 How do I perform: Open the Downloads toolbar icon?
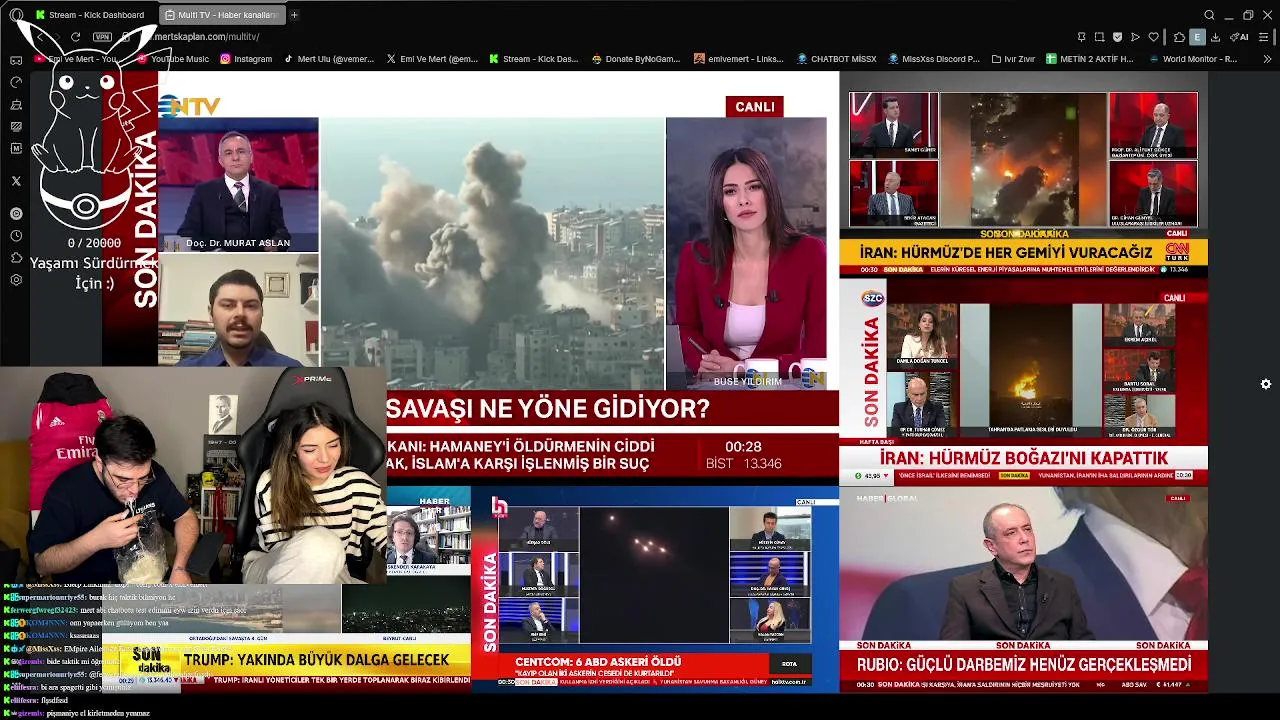point(1215,37)
